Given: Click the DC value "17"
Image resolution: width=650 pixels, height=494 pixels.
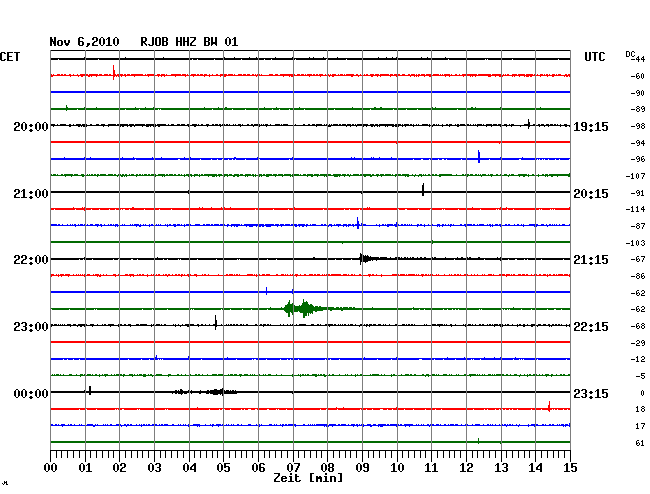Looking at the screenshot, I should [x=640, y=426].
